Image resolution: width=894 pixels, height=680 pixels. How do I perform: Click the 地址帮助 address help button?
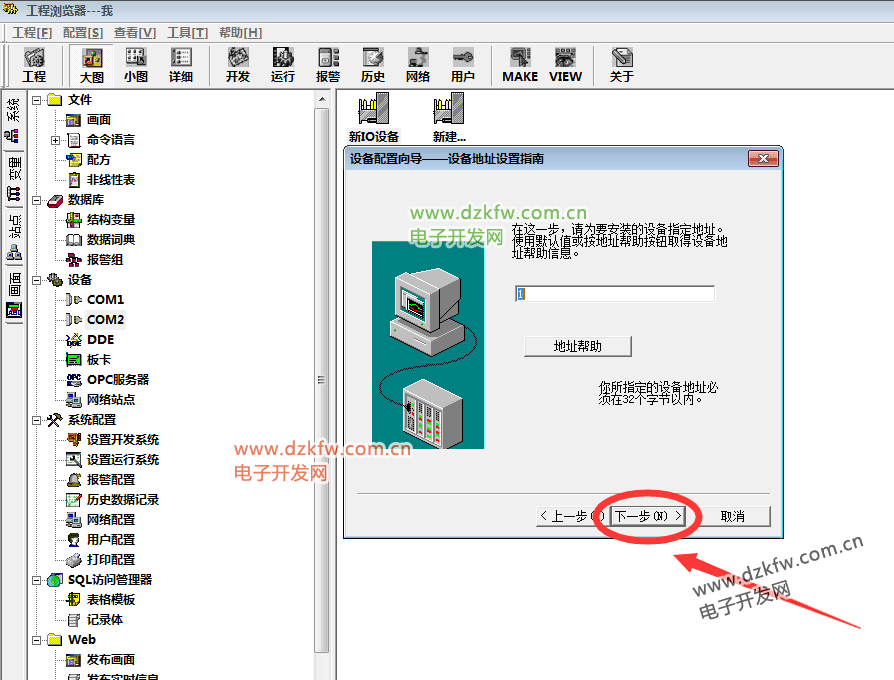click(x=578, y=346)
